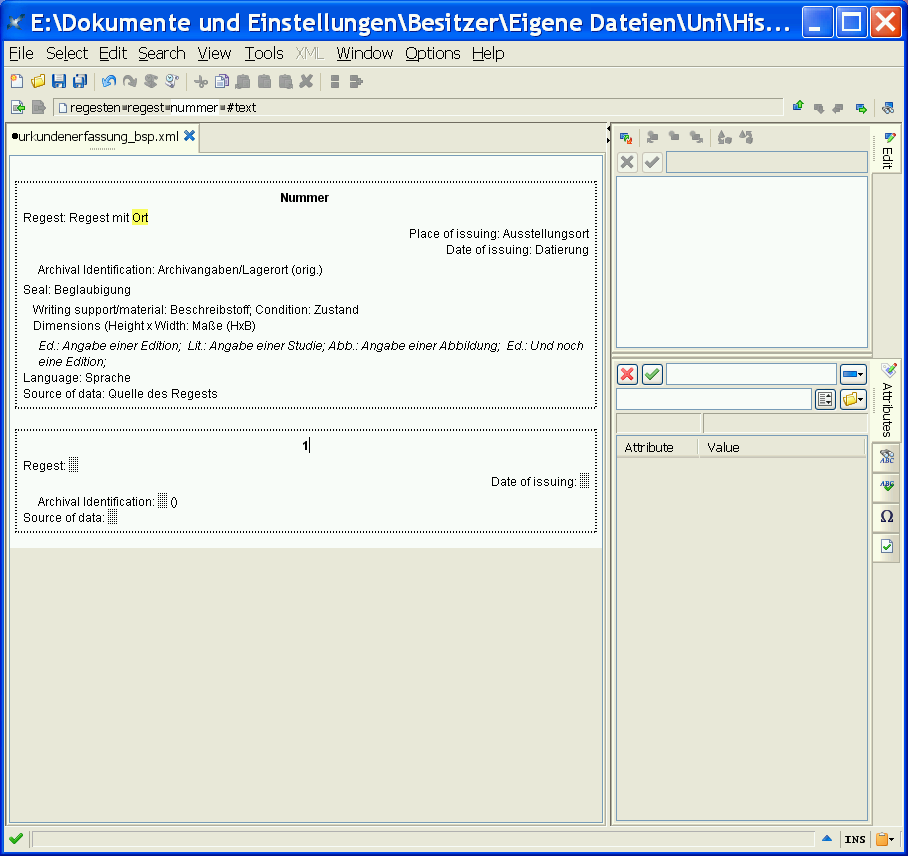Click the 'Language: Sprache' line
Viewport: 908px width, 856px height.
(x=77, y=378)
